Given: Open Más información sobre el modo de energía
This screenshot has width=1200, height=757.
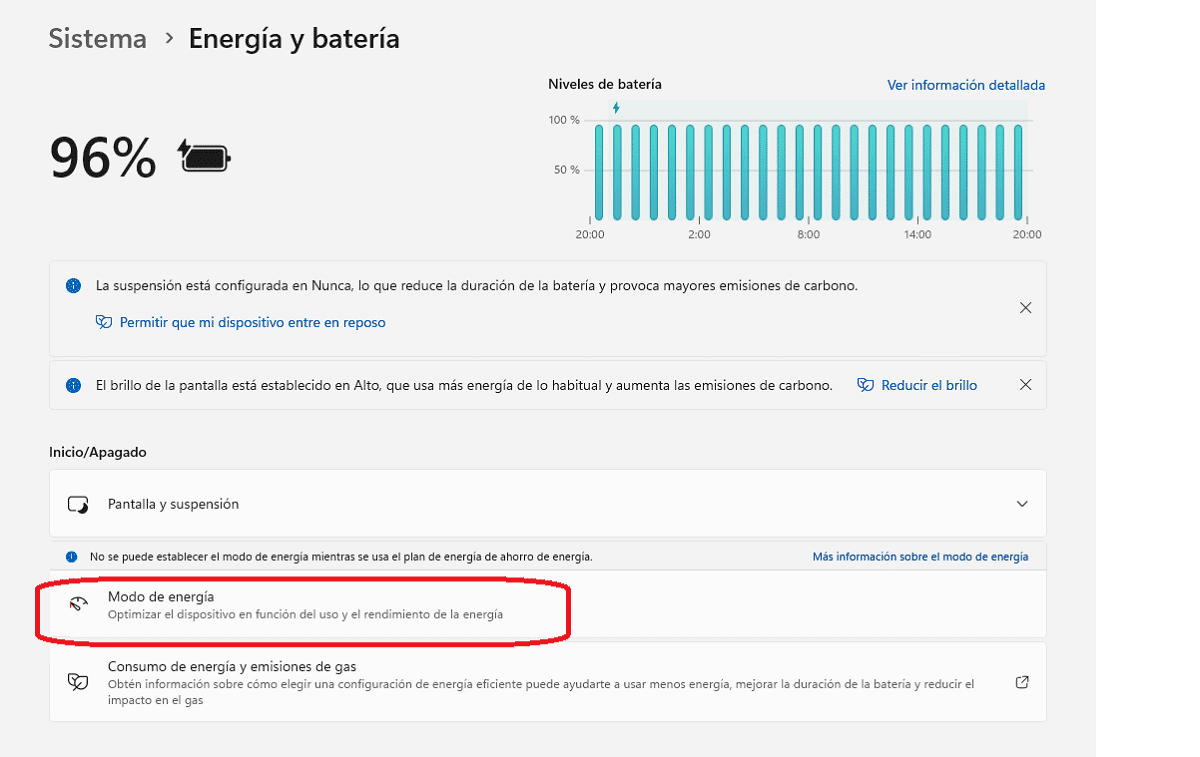Looking at the screenshot, I should 920,556.
